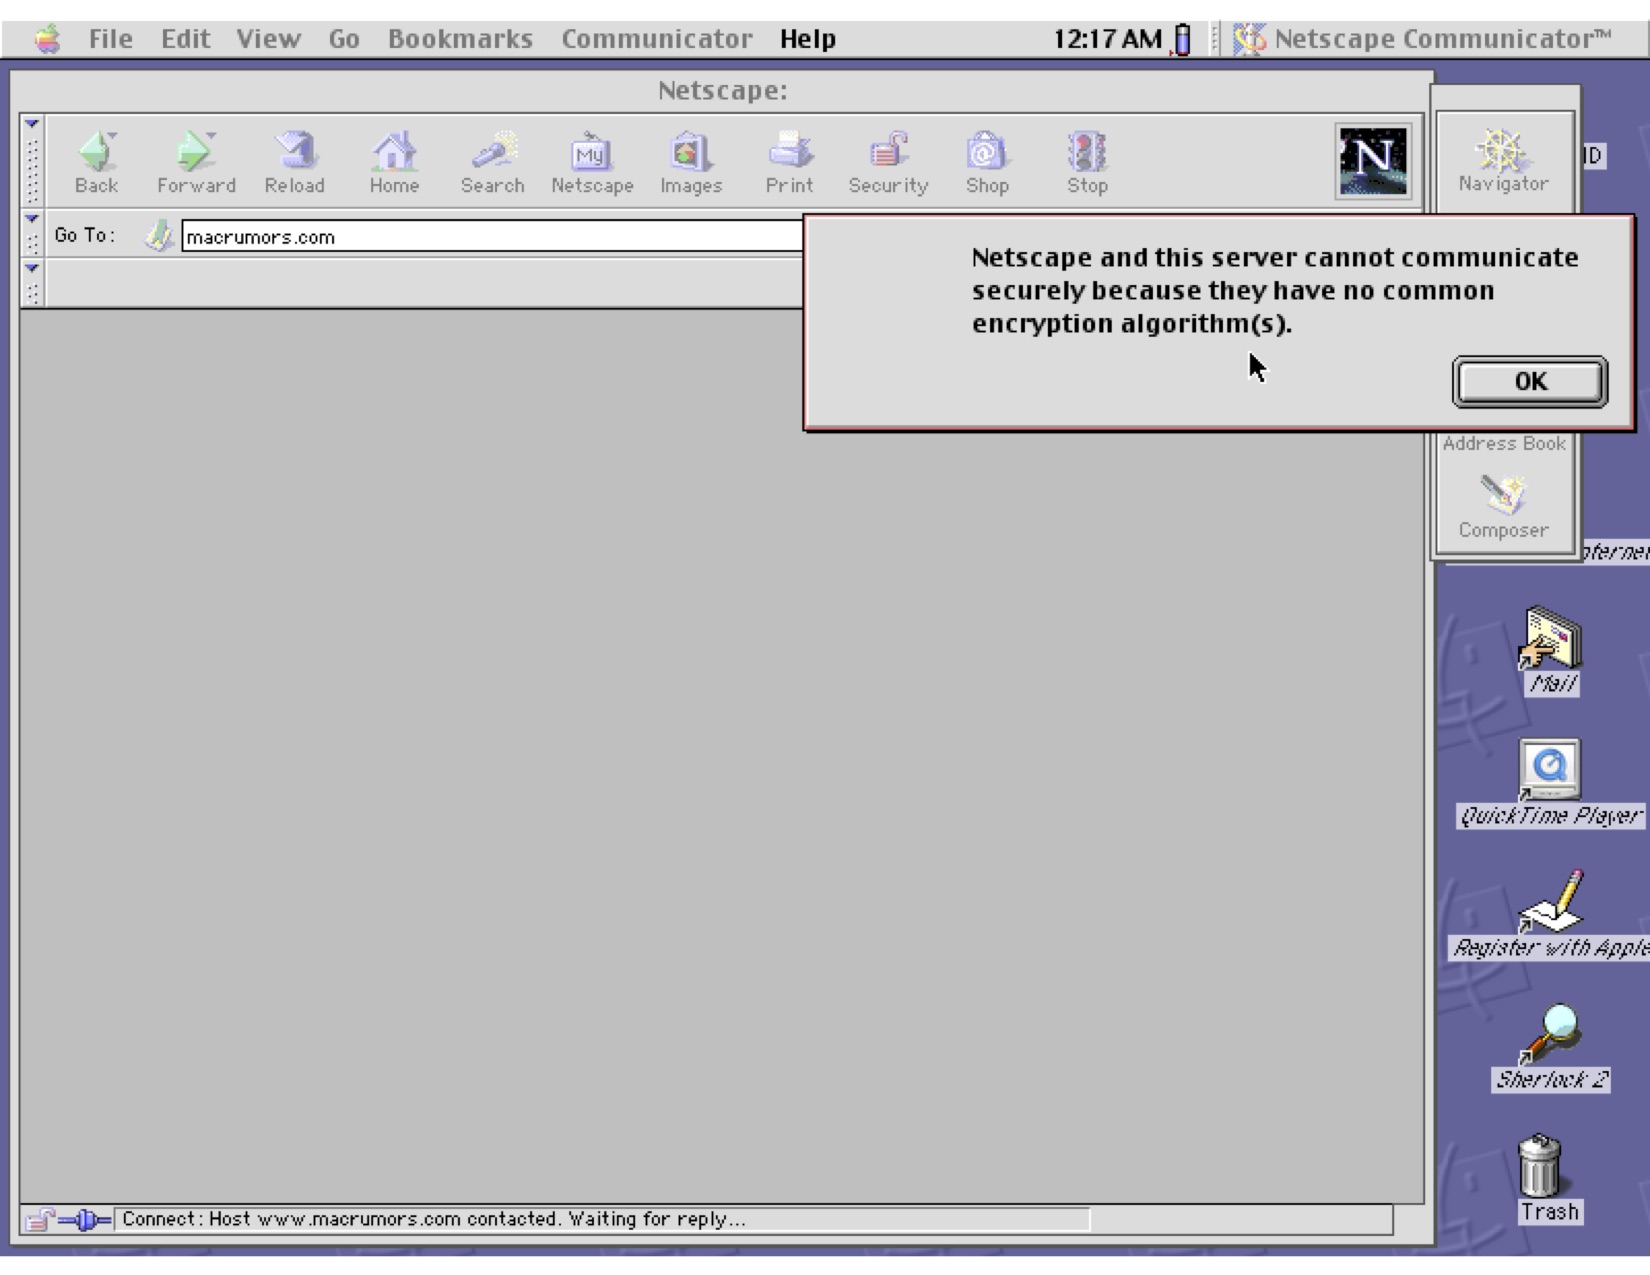The height and width of the screenshot is (1275, 1650).
Task: Click the 12:17 AM menu bar clock
Action: [x=1107, y=39]
